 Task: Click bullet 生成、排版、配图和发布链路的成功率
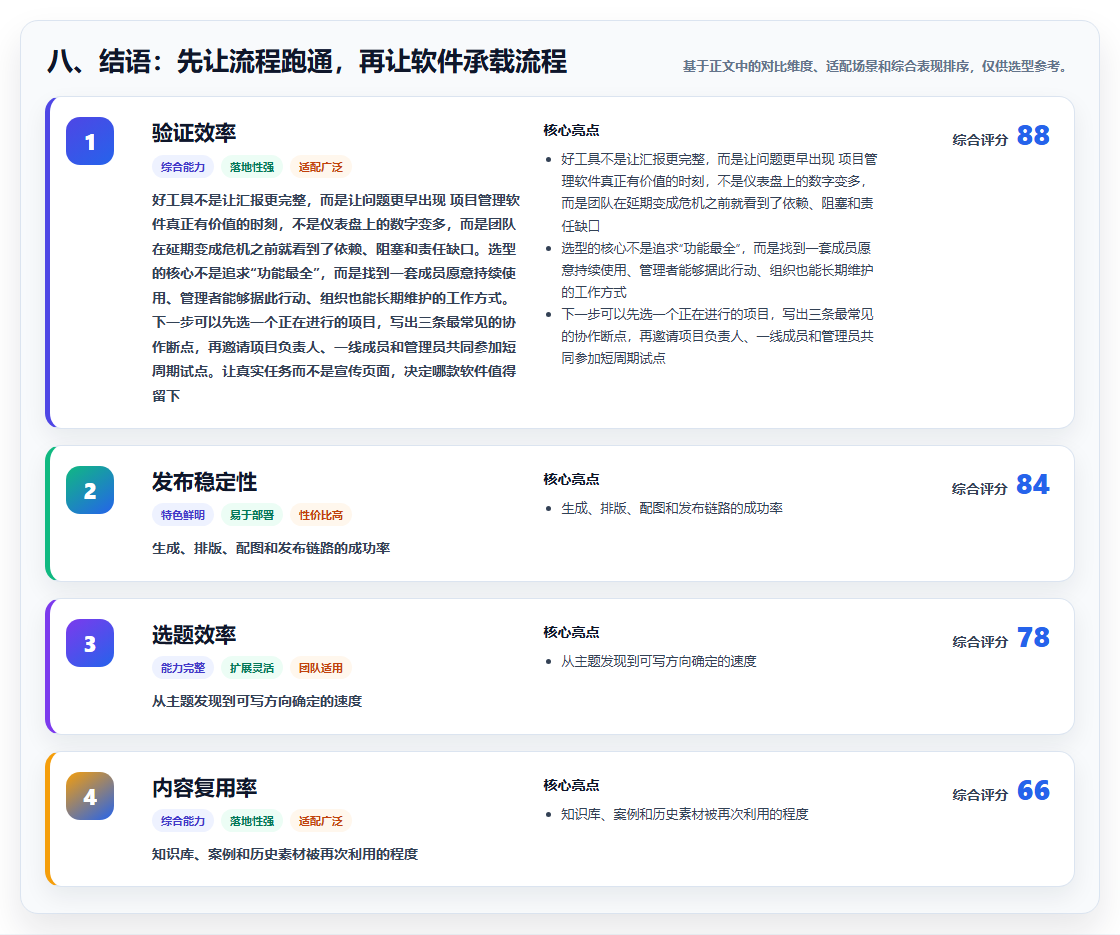pos(672,509)
